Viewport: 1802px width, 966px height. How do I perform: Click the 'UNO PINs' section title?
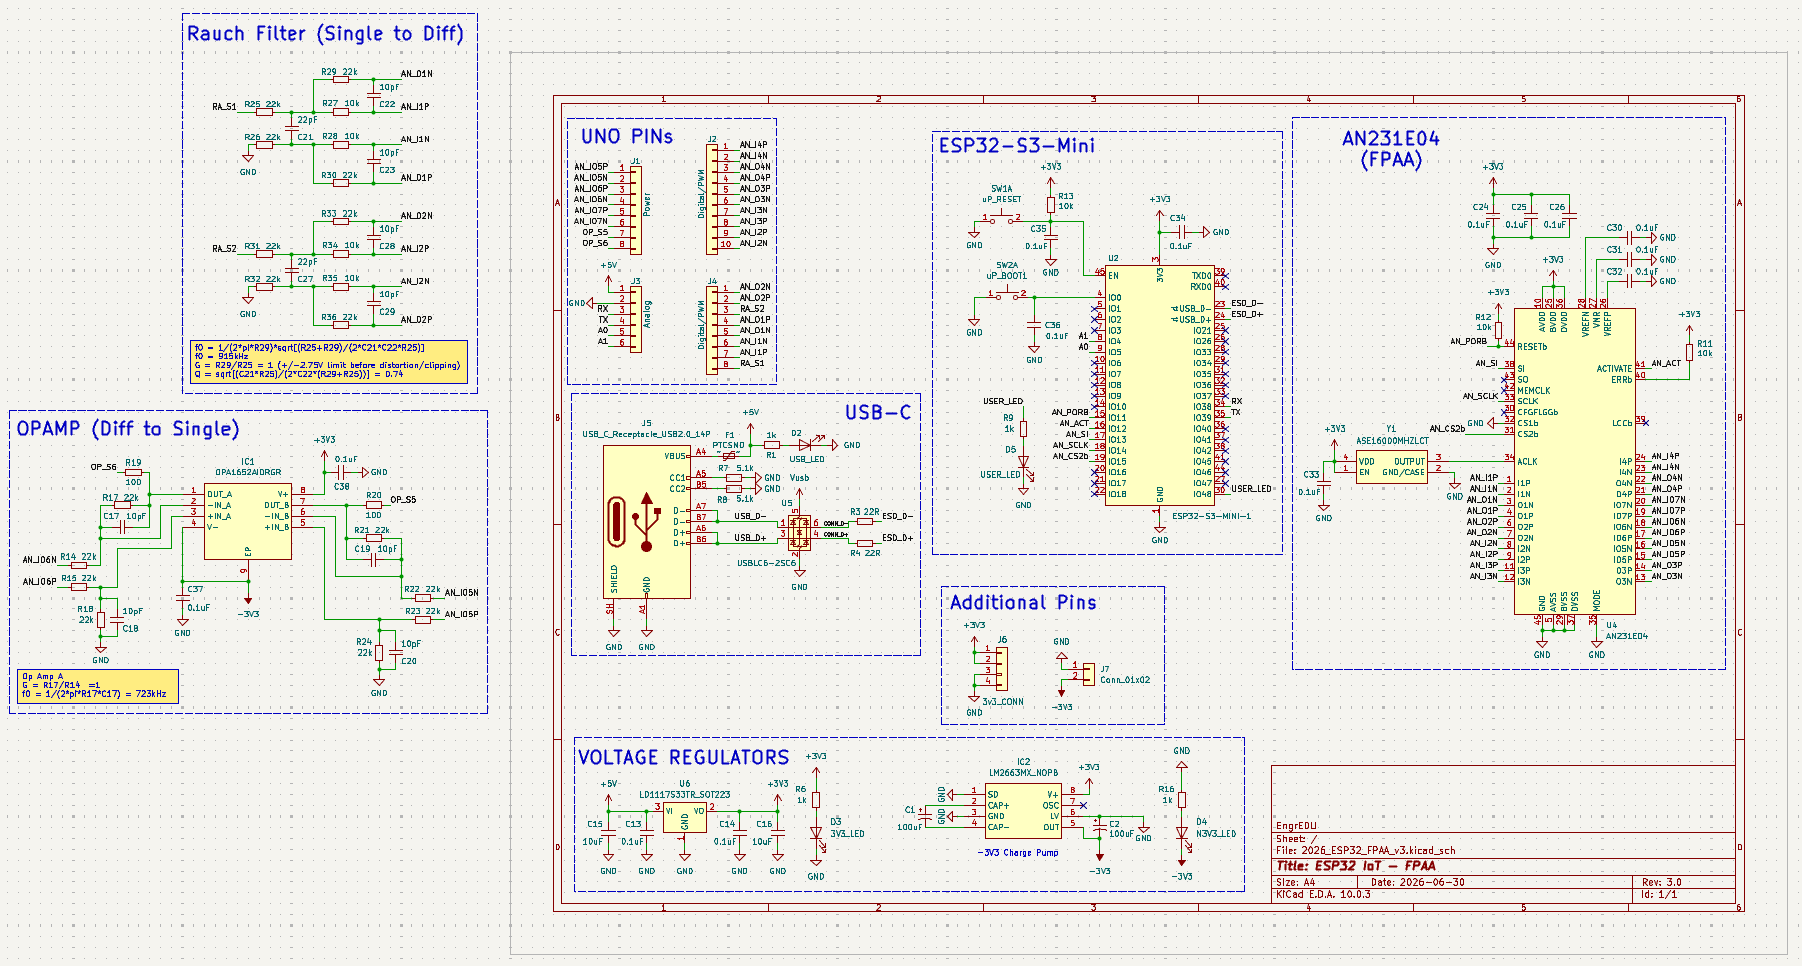click(627, 136)
